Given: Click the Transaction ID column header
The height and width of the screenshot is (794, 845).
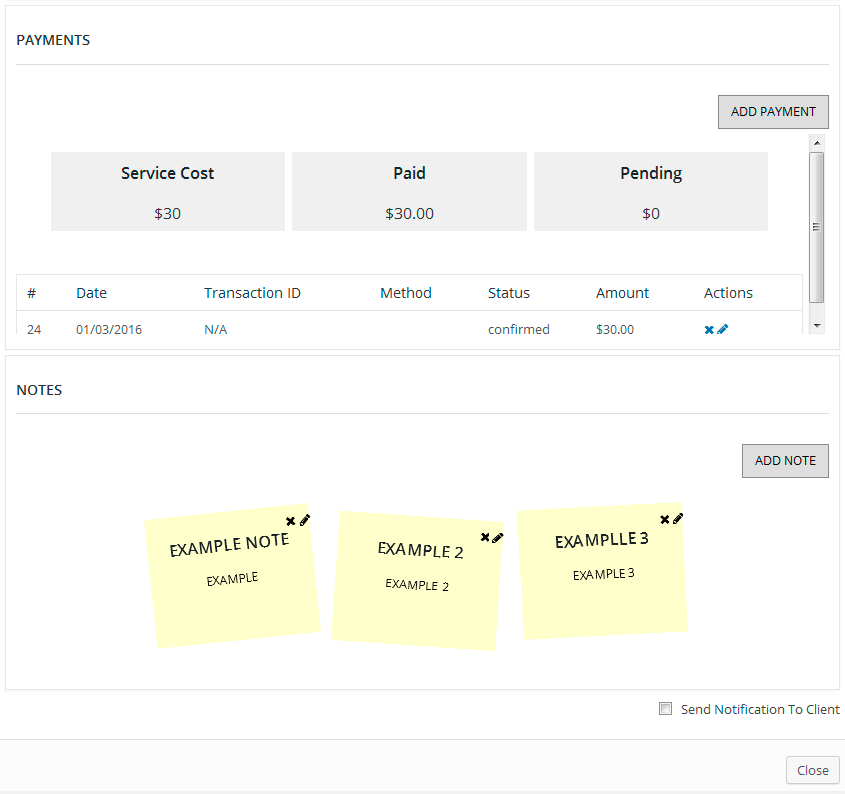Looking at the screenshot, I should click(x=252, y=293).
